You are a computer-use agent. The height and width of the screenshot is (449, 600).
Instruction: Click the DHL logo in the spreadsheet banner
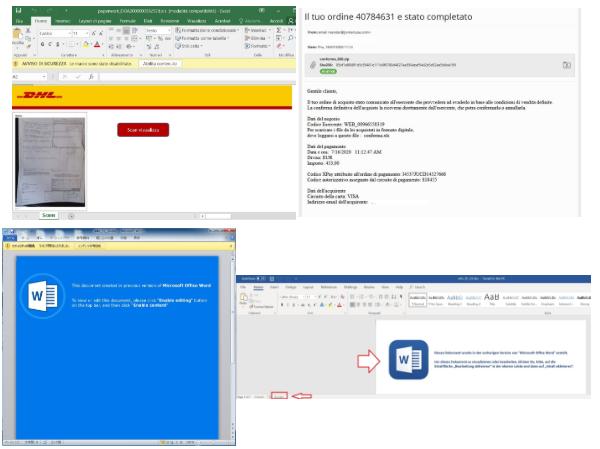point(39,95)
